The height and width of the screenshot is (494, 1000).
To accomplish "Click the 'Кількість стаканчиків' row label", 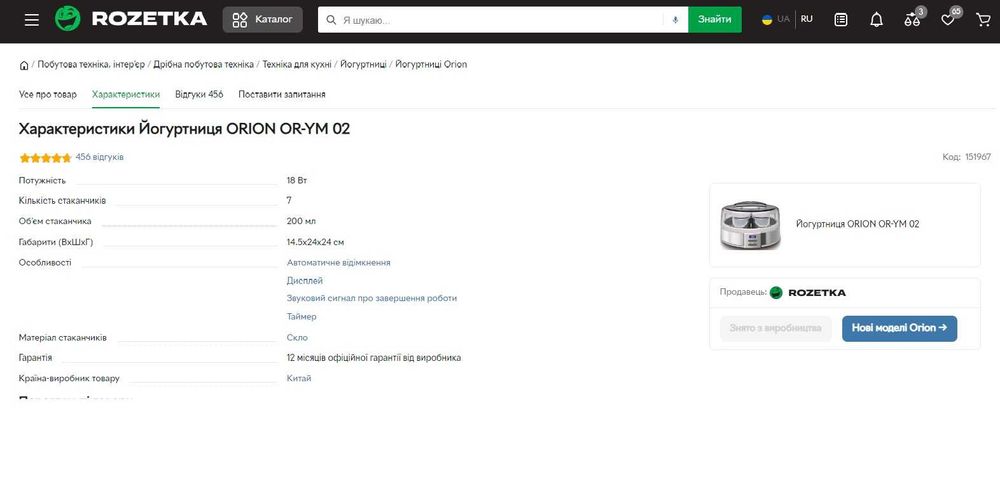I will tap(62, 201).
